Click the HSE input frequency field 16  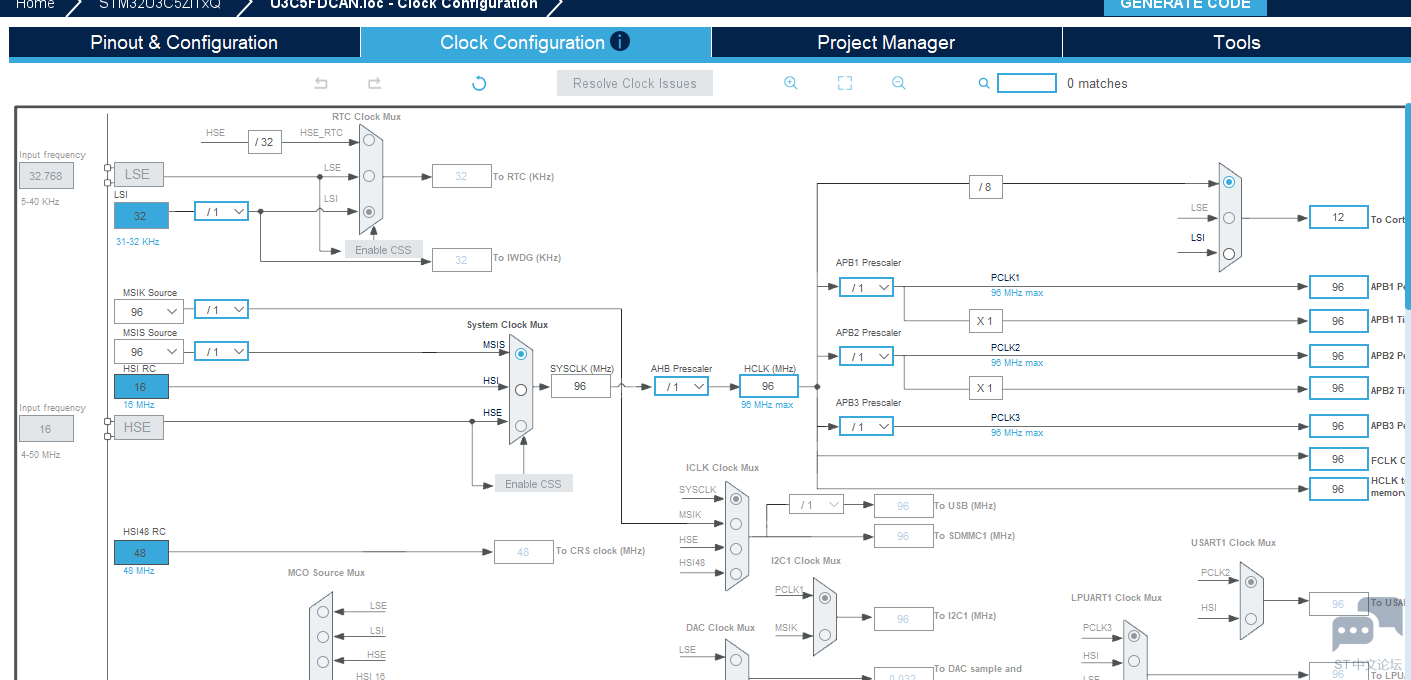click(x=46, y=429)
